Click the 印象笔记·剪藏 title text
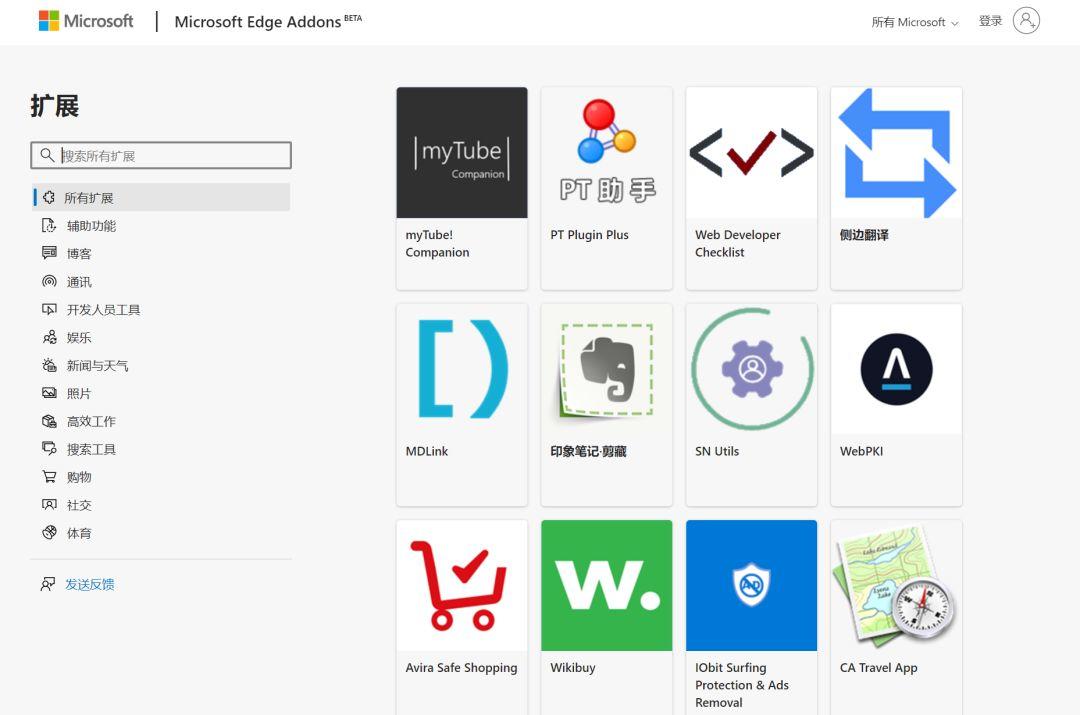1080x715 pixels. 588,451
